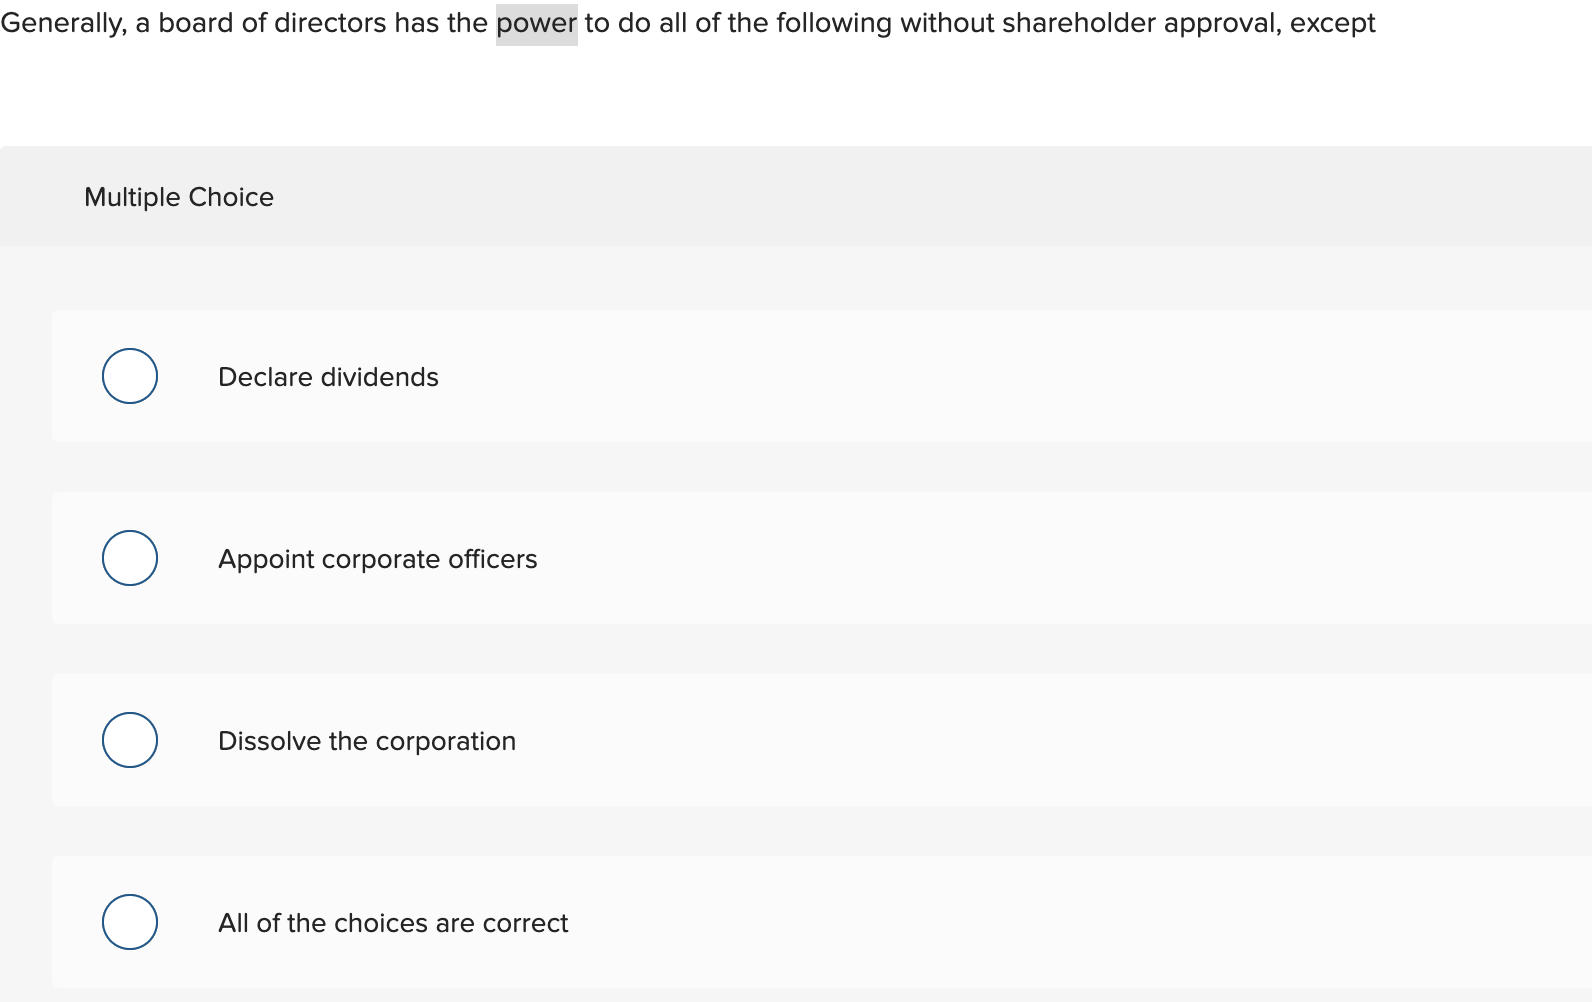The height and width of the screenshot is (1002, 1592).
Task: Click the 'All of the choices are correct' text
Action: (x=393, y=923)
